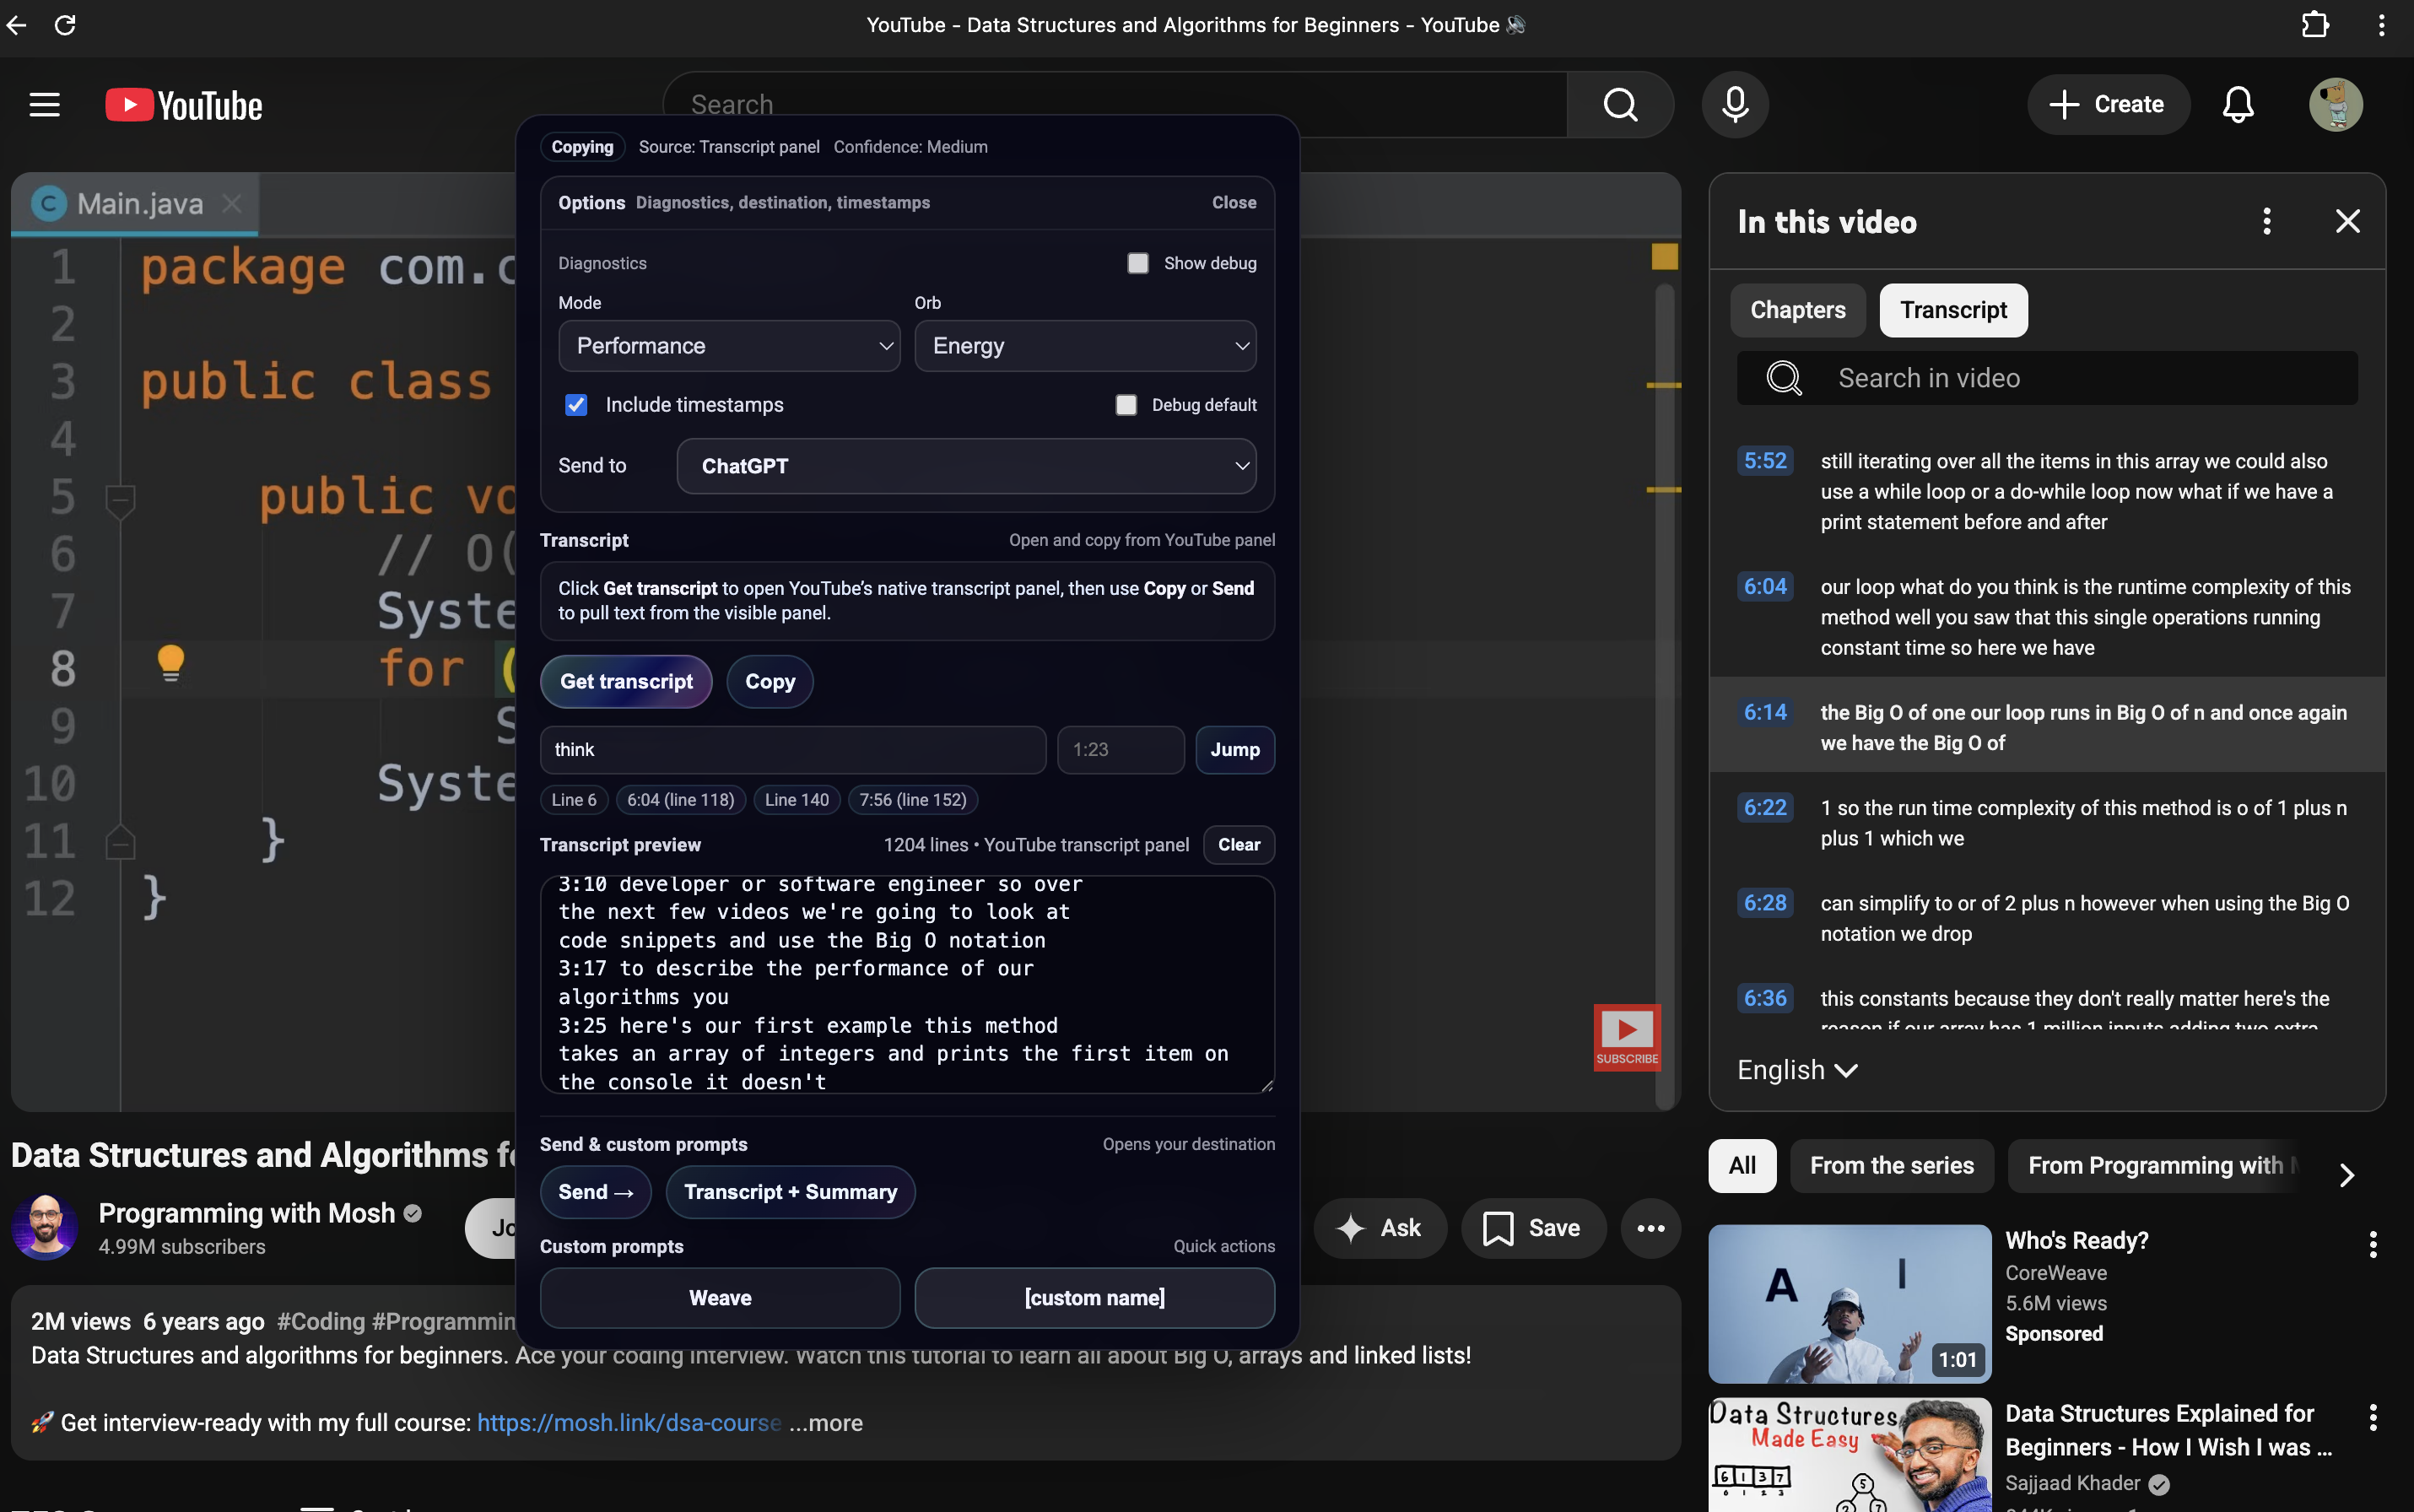
Task: Expand the Send to ChatGPT dropdown
Action: (x=966, y=466)
